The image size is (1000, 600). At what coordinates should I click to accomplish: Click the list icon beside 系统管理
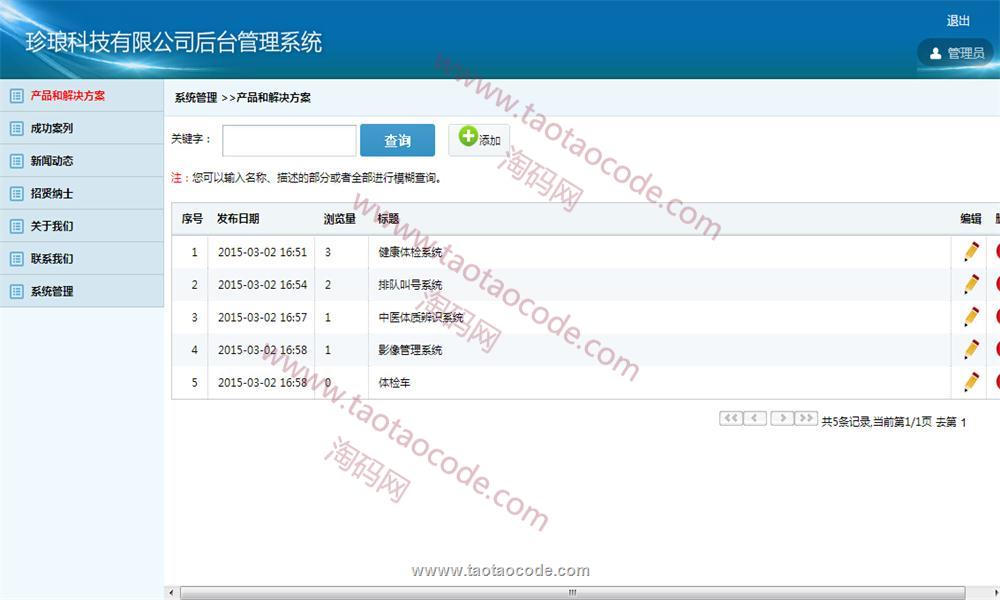coord(16,291)
